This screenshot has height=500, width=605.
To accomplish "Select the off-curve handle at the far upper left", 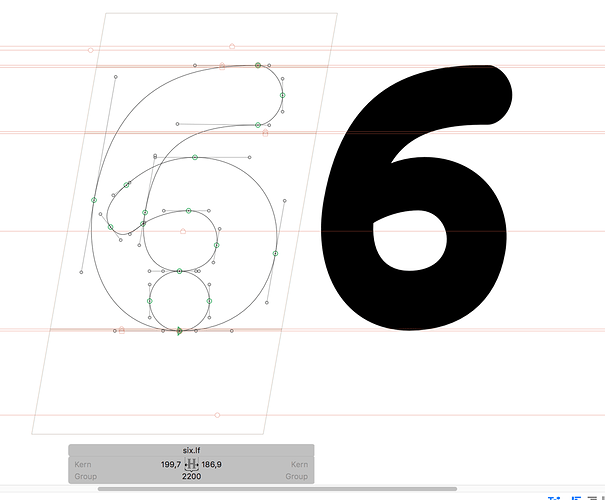I will click(115, 76).
